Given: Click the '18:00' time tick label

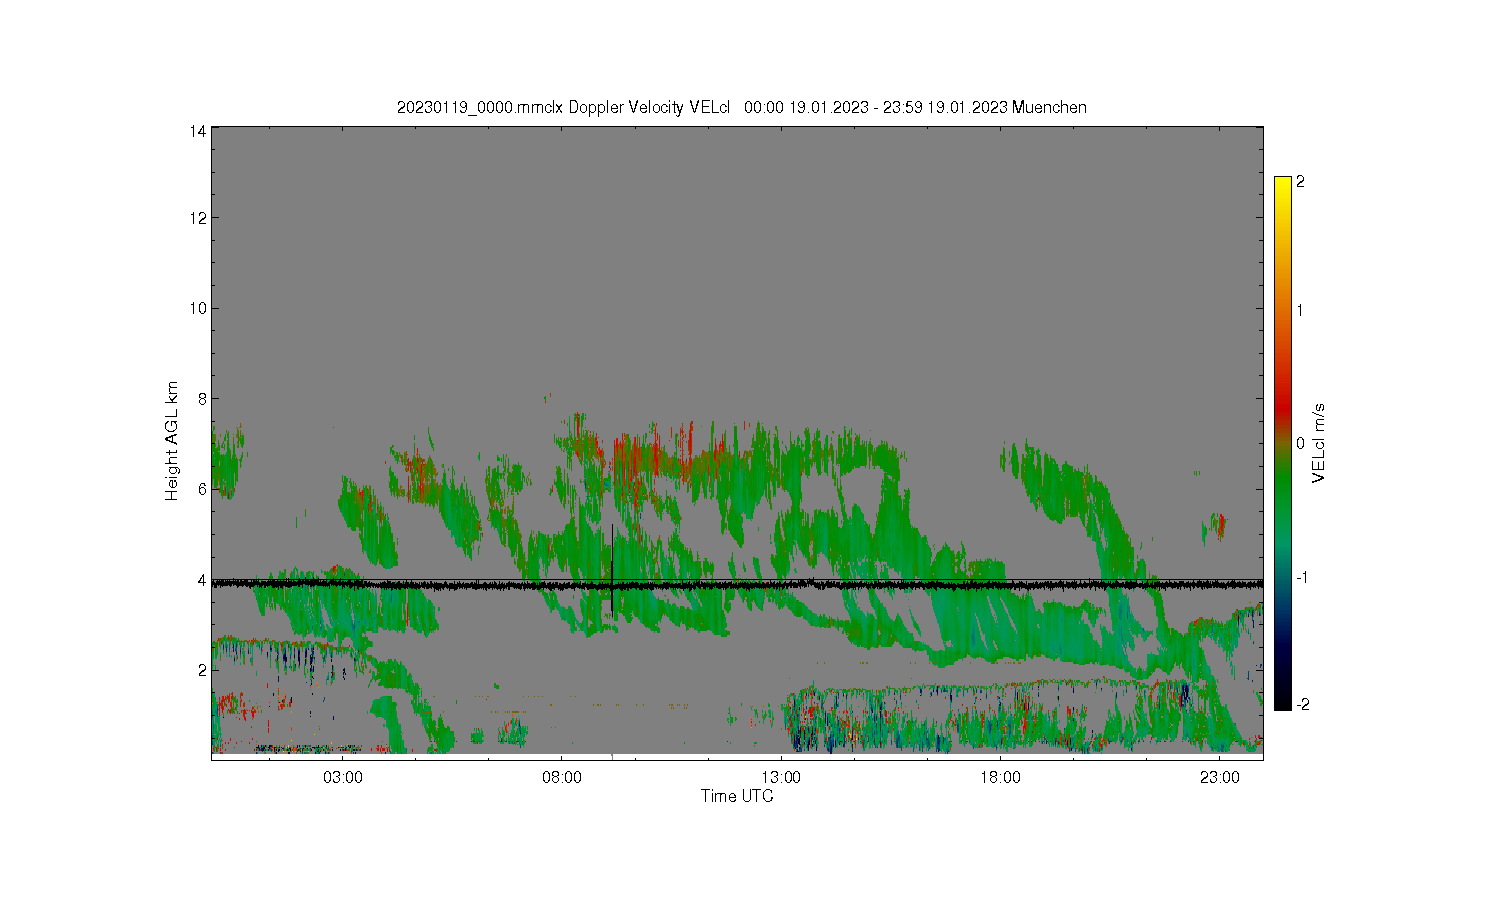Looking at the screenshot, I should pyautogui.click(x=1000, y=777).
